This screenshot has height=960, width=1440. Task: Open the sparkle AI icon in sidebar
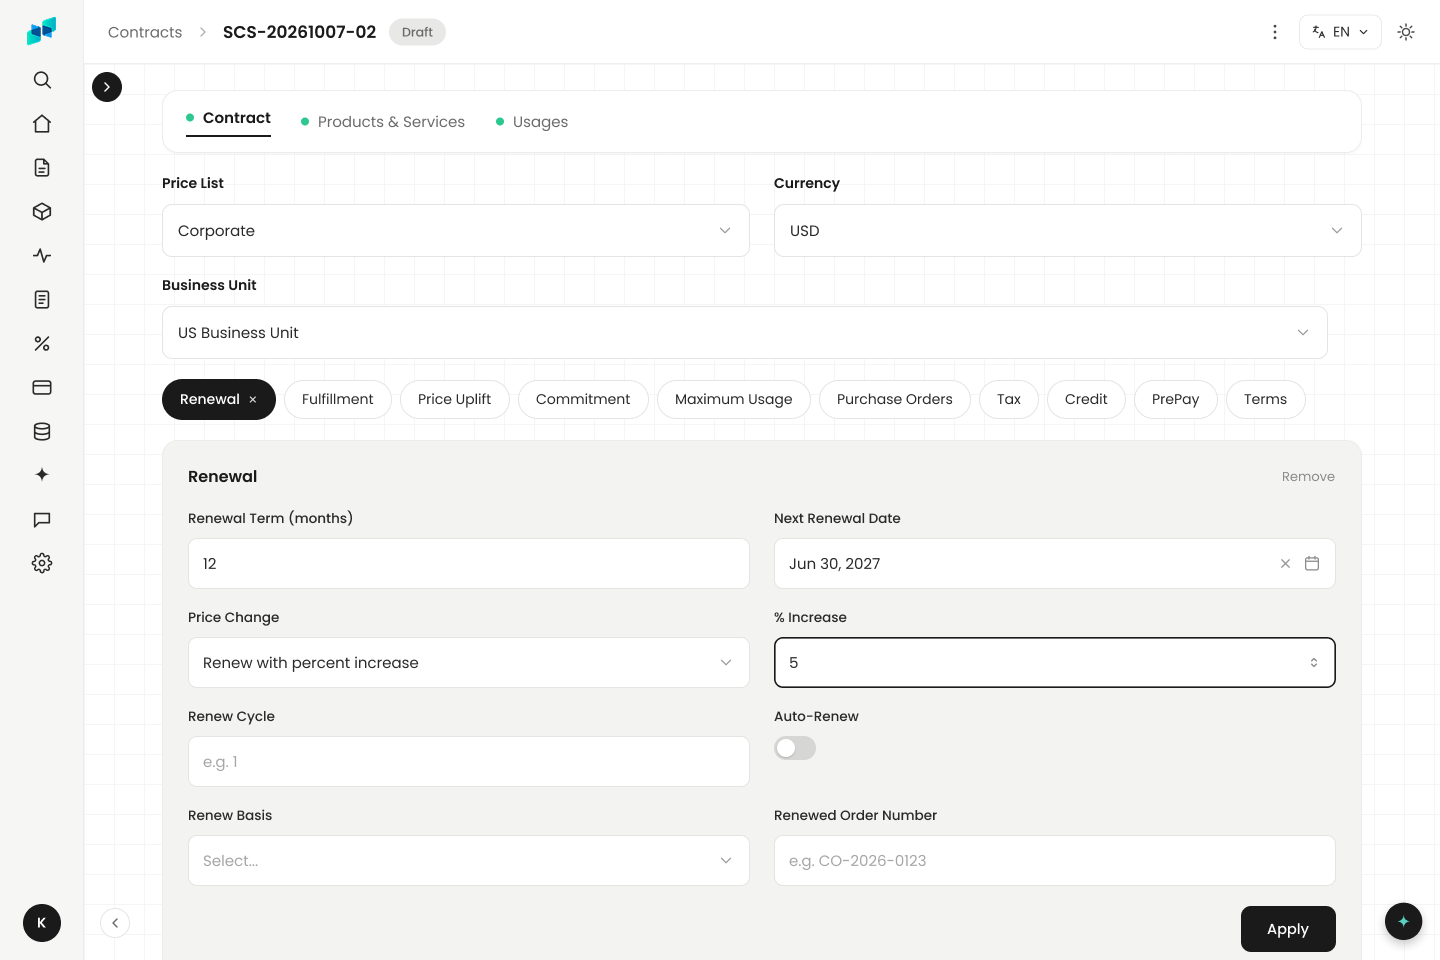42,475
